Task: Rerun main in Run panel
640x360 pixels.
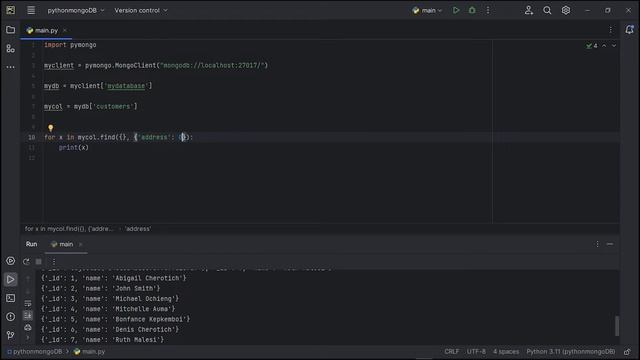Action: [26, 262]
